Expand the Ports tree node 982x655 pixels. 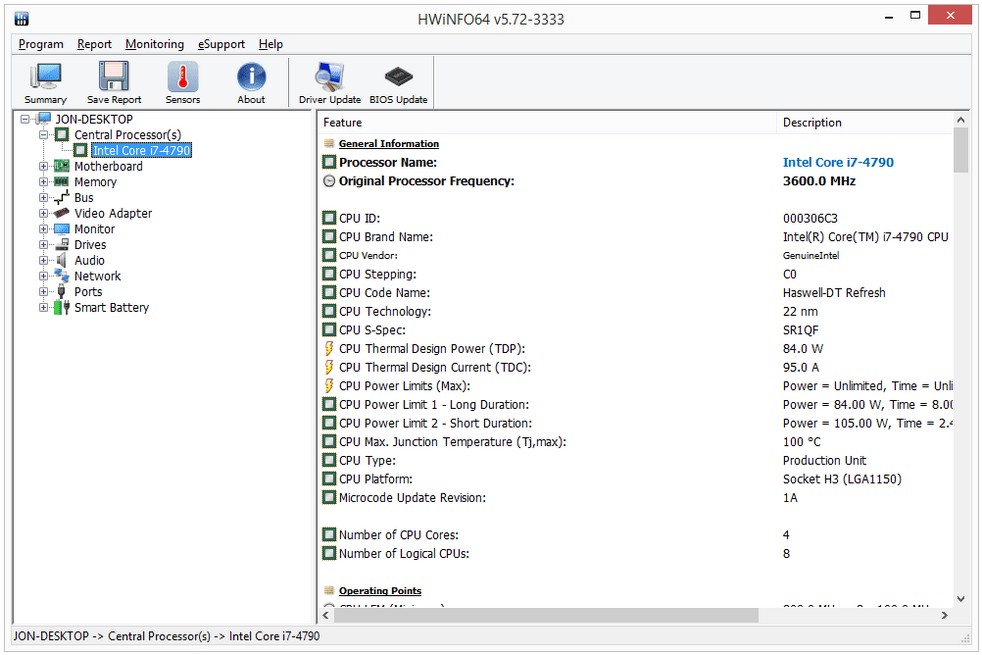coord(43,291)
